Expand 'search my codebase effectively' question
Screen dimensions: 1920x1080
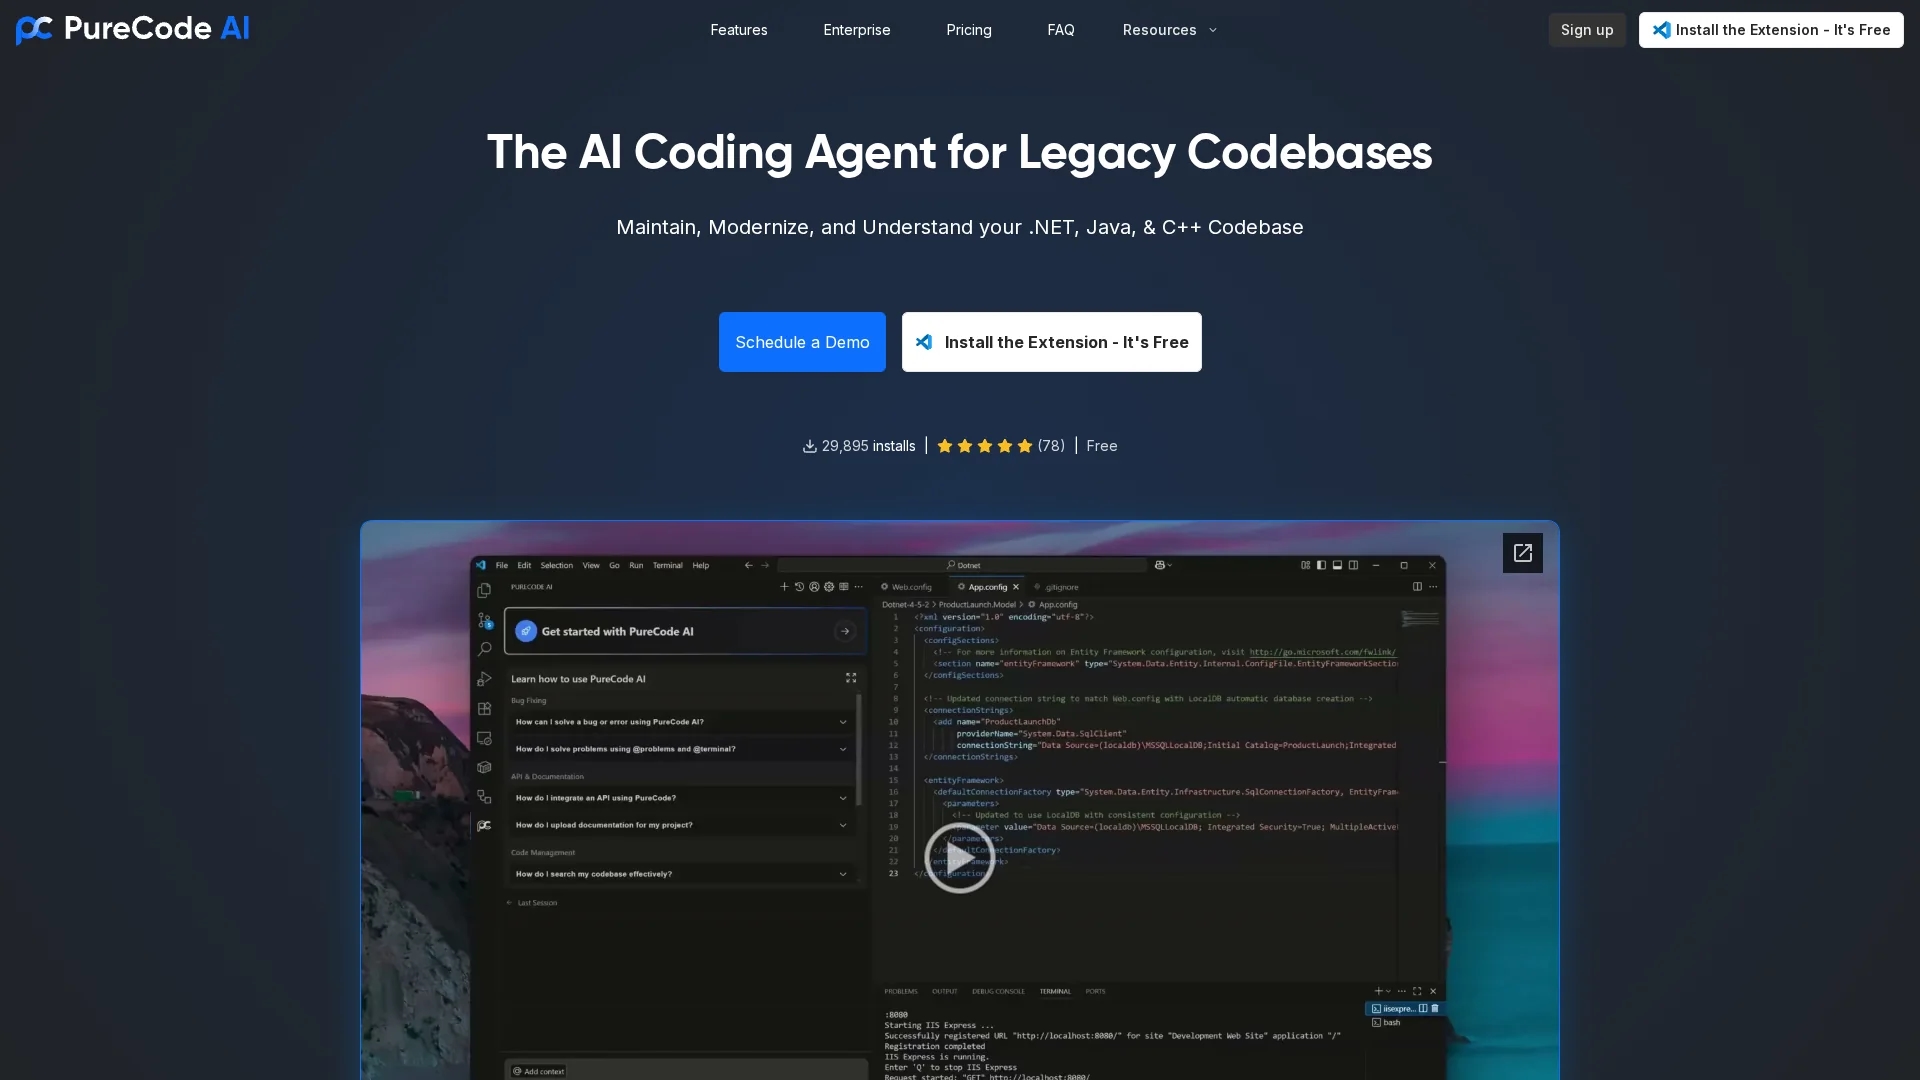(682, 874)
